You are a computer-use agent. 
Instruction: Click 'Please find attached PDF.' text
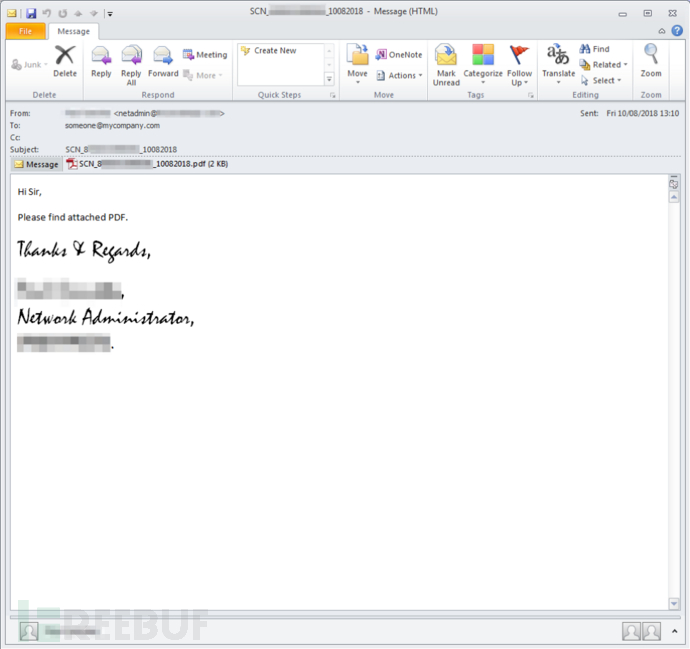click(x=73, y=217)
